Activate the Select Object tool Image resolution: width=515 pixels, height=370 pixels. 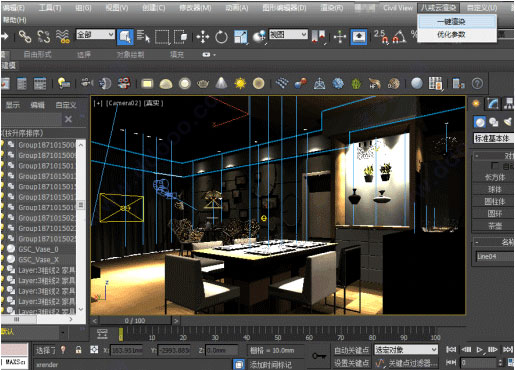tap(125, 36)
